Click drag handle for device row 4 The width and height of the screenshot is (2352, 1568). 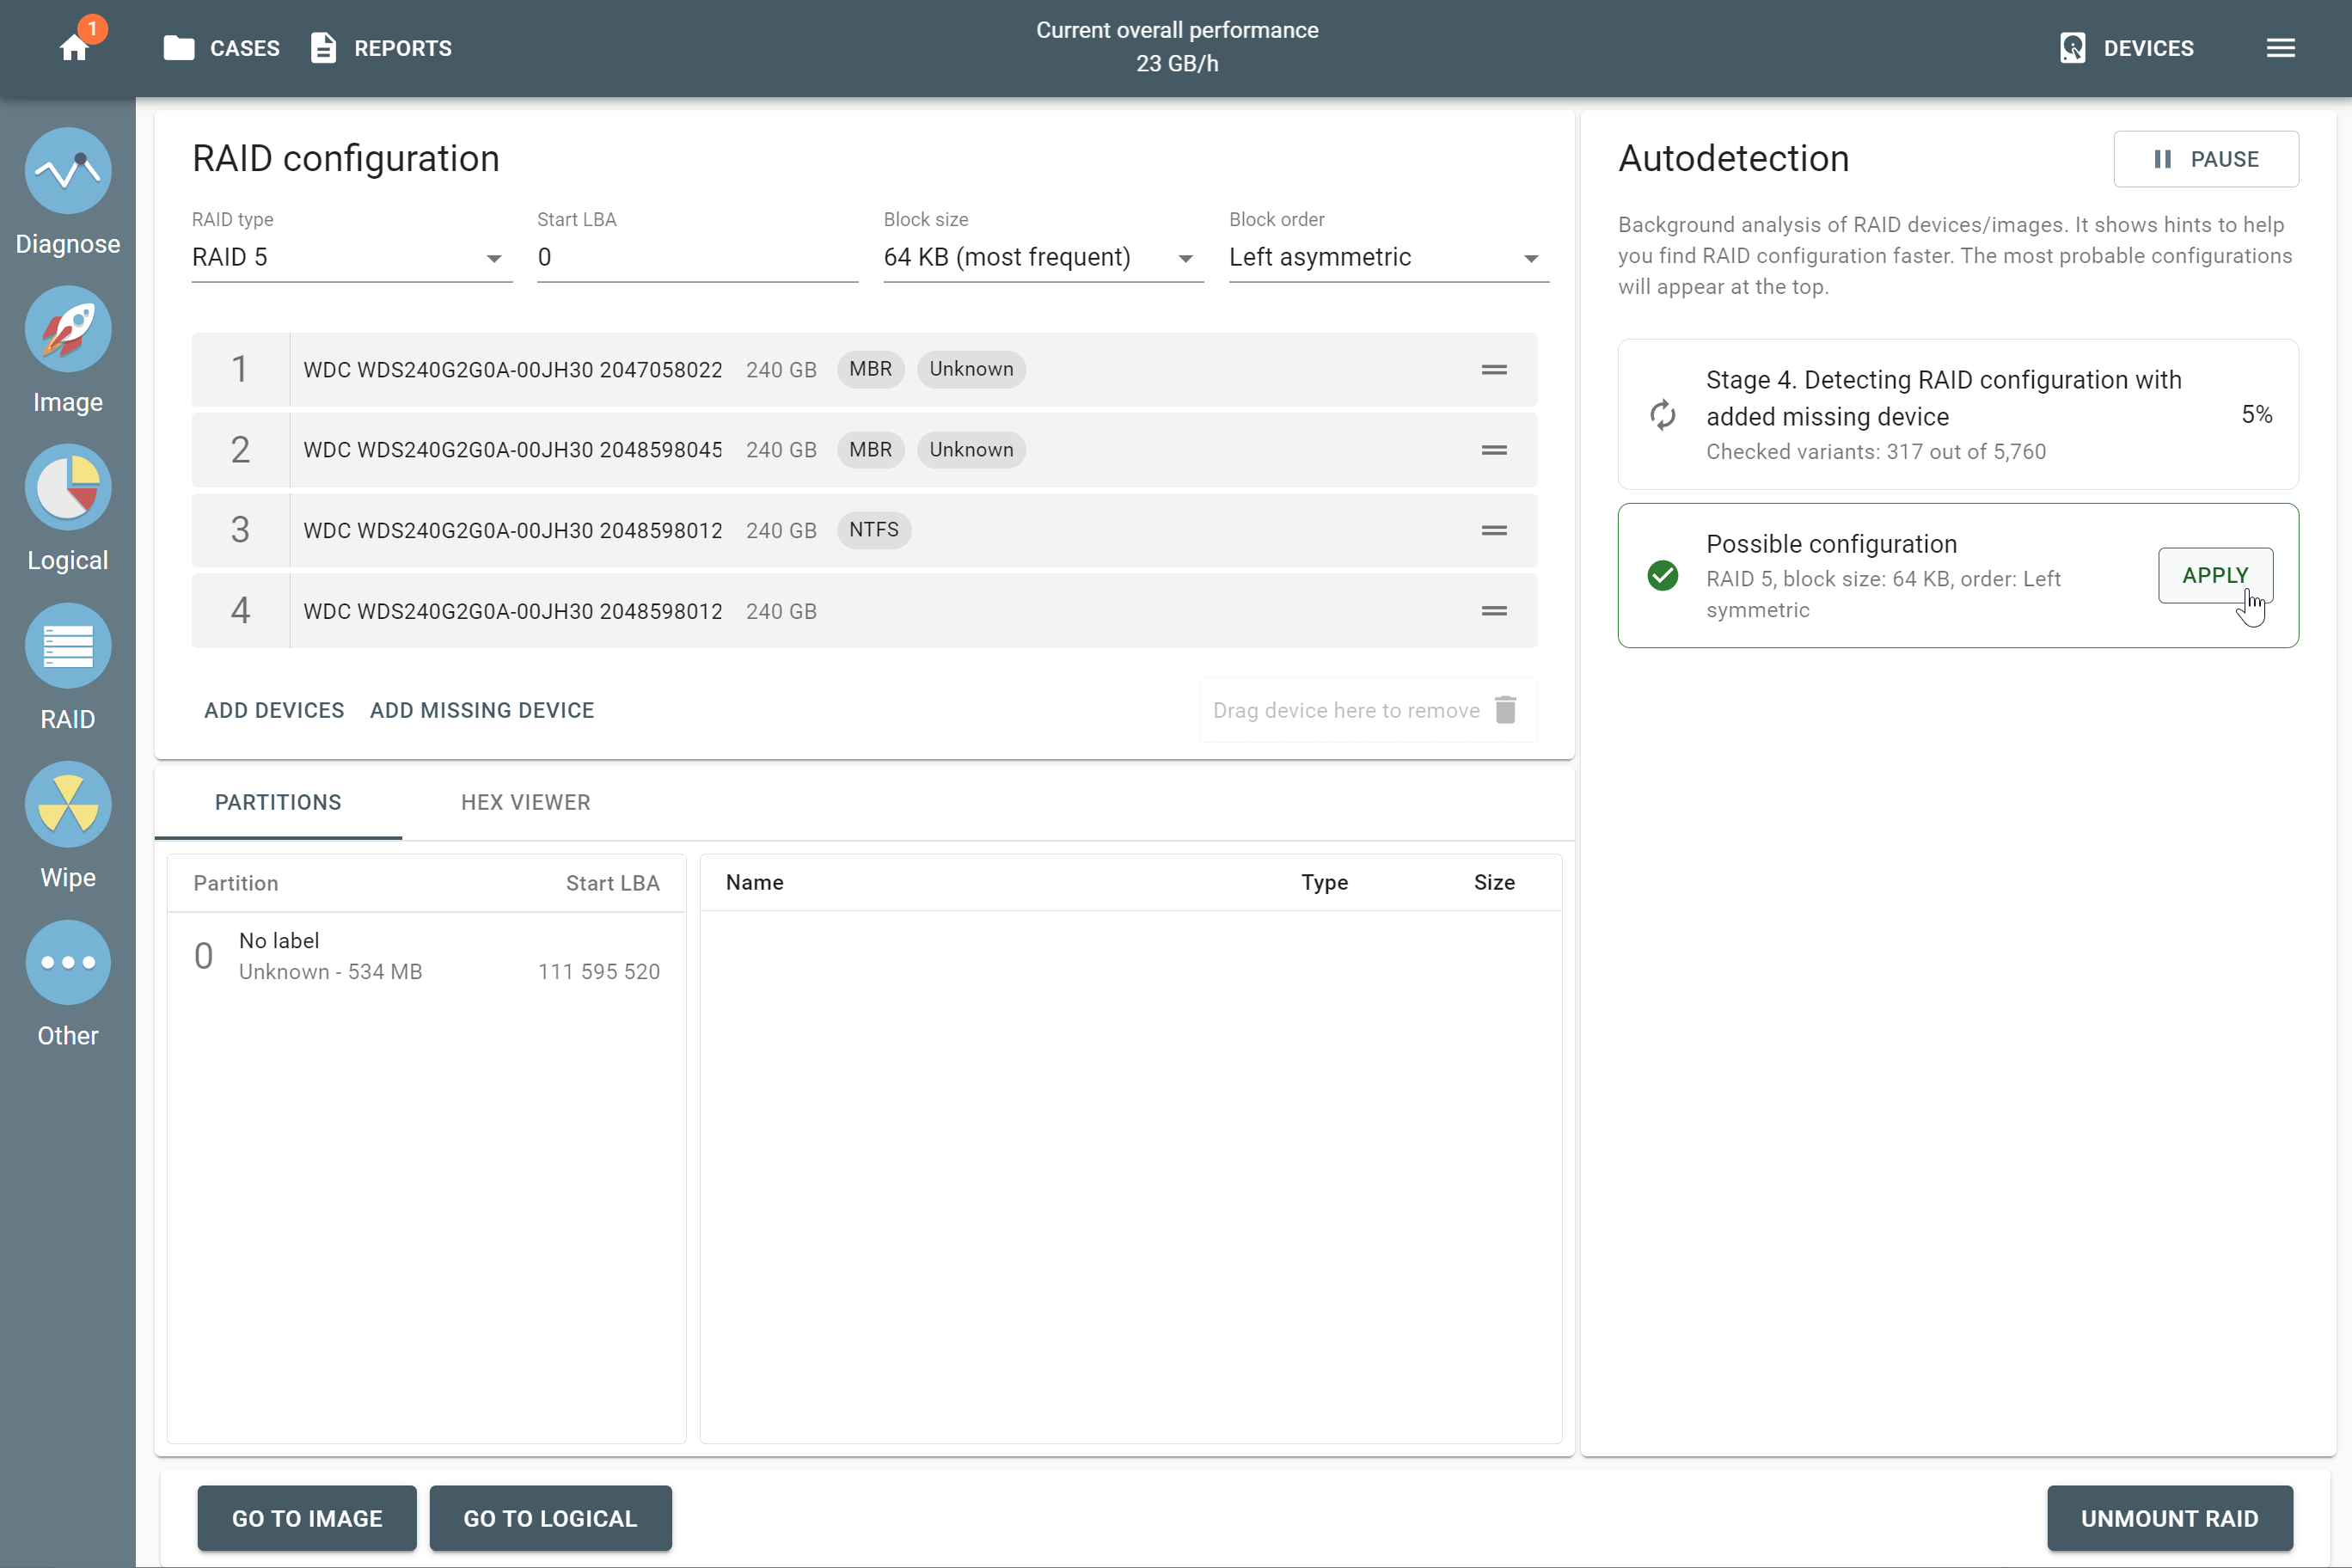tap(1494, 611)
